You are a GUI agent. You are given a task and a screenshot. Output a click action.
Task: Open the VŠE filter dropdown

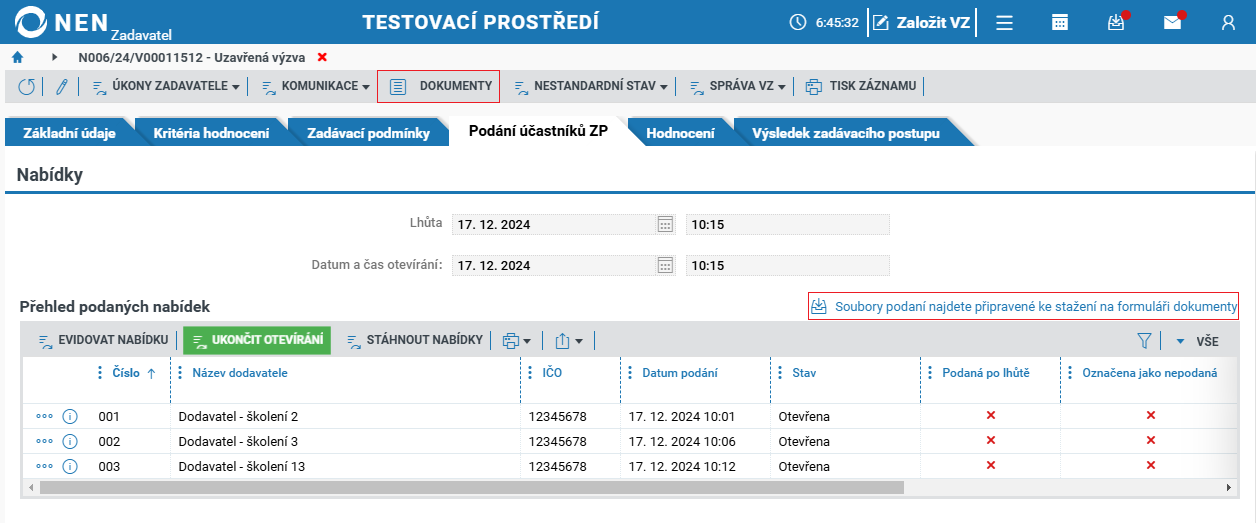(1197, 341)
